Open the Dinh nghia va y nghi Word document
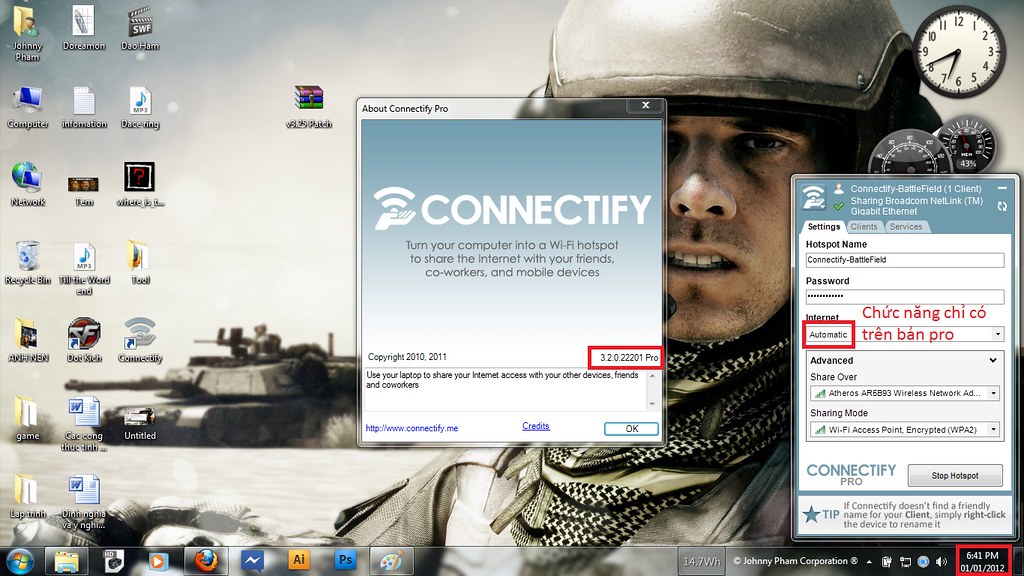 [x=84, y=502]
